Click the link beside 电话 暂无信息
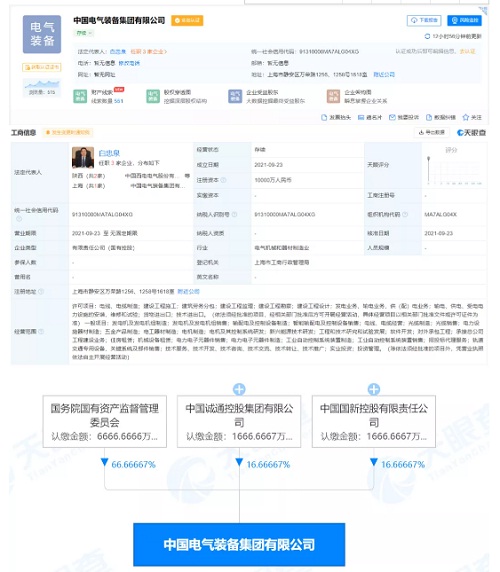 (129, 63)
